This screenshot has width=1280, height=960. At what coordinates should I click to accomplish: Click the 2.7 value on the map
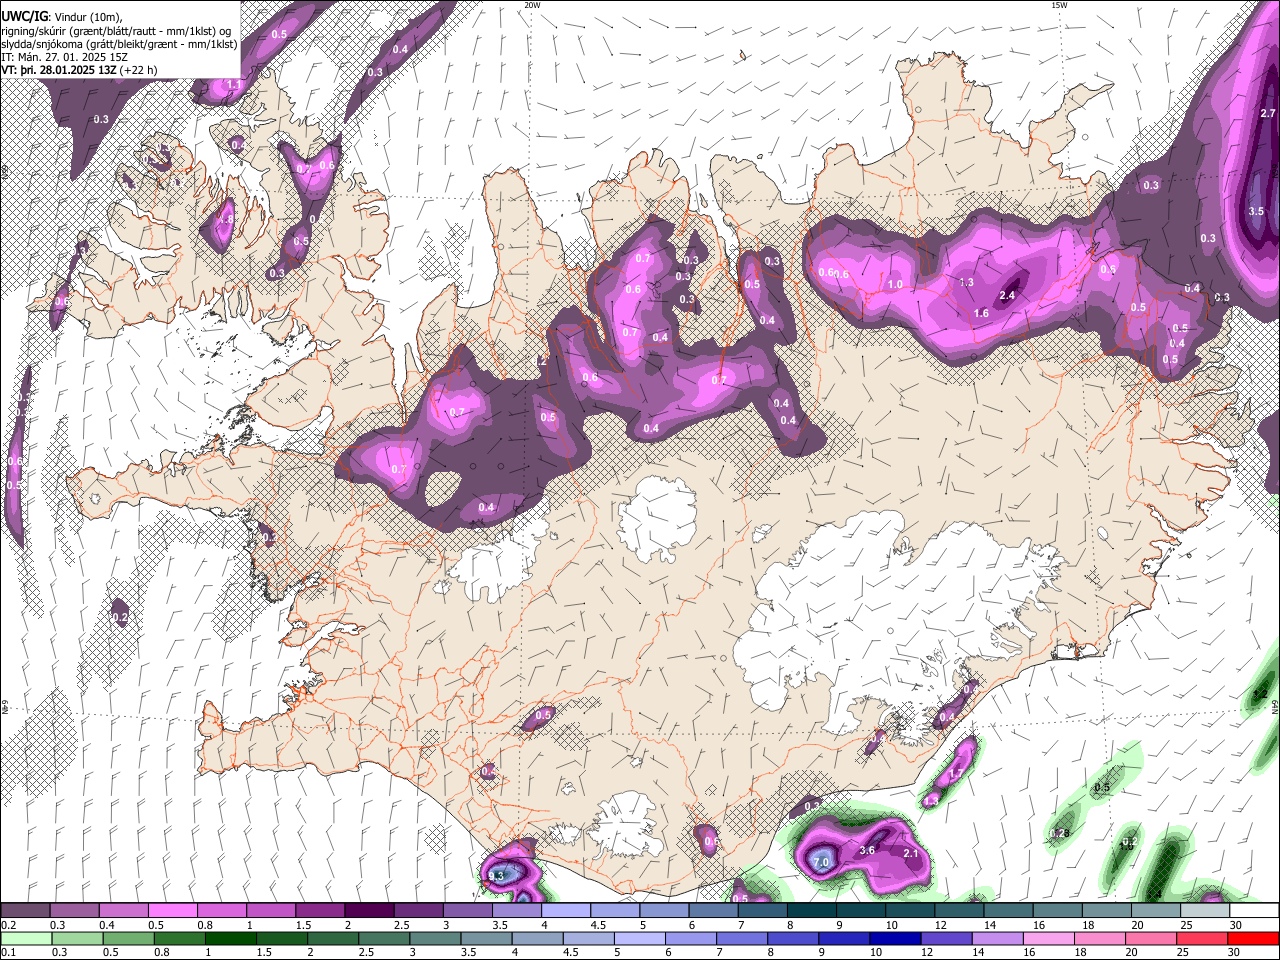pos(1268,113)
